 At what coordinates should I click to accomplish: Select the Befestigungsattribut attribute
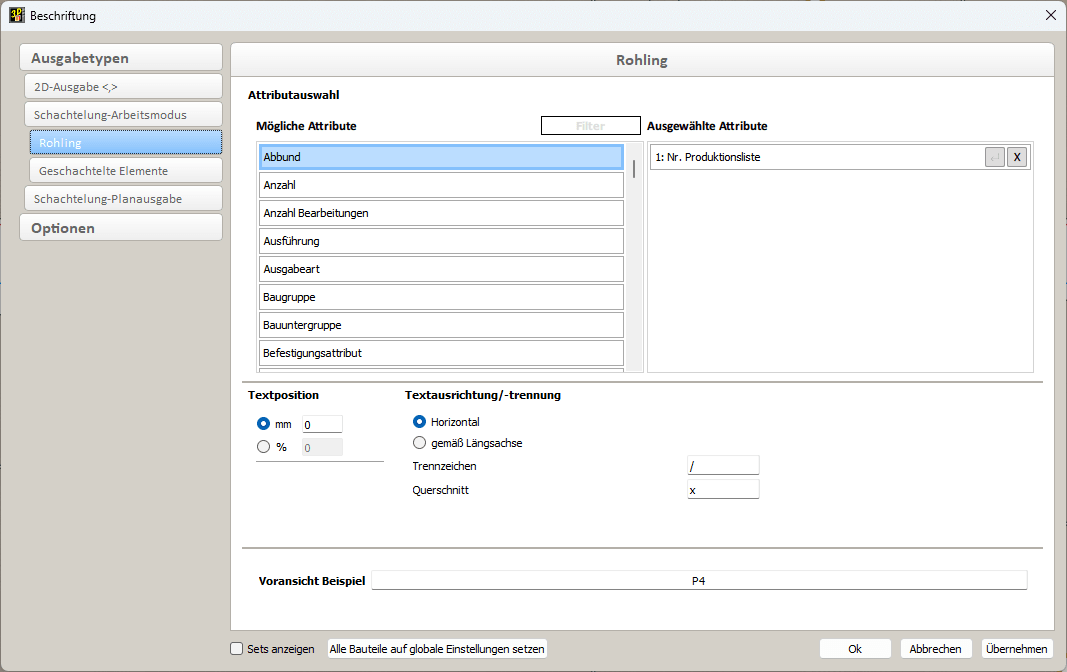pos(441,353)
